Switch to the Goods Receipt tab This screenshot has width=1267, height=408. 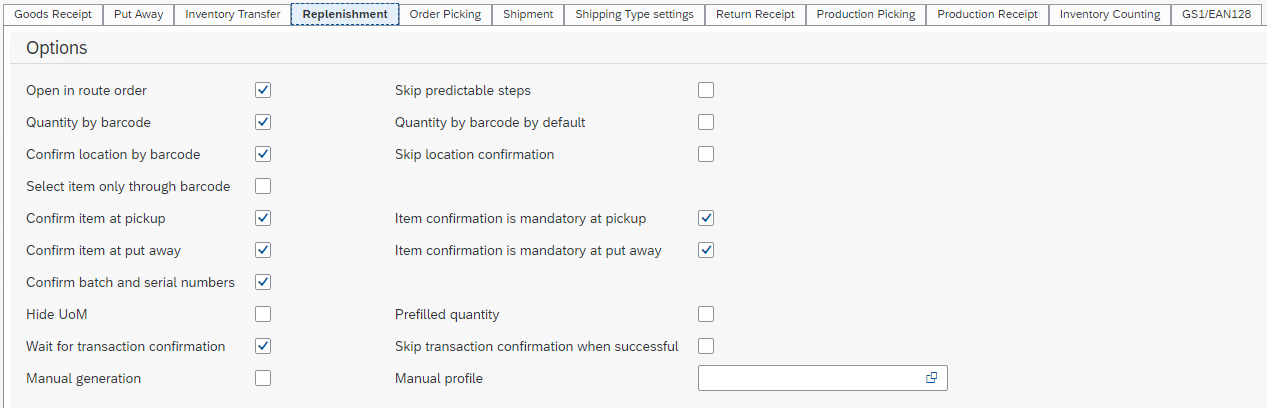[53, 14]
